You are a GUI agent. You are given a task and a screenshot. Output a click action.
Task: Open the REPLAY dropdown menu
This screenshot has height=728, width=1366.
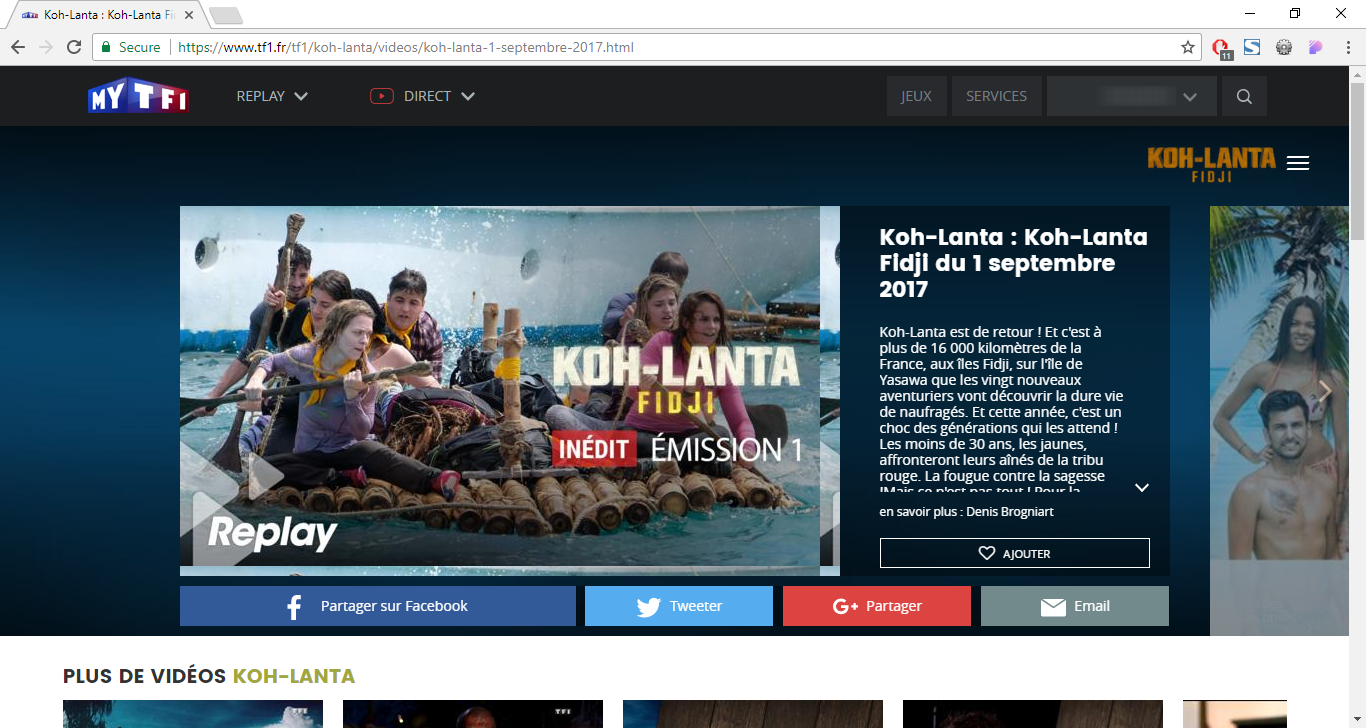point(272,96)
